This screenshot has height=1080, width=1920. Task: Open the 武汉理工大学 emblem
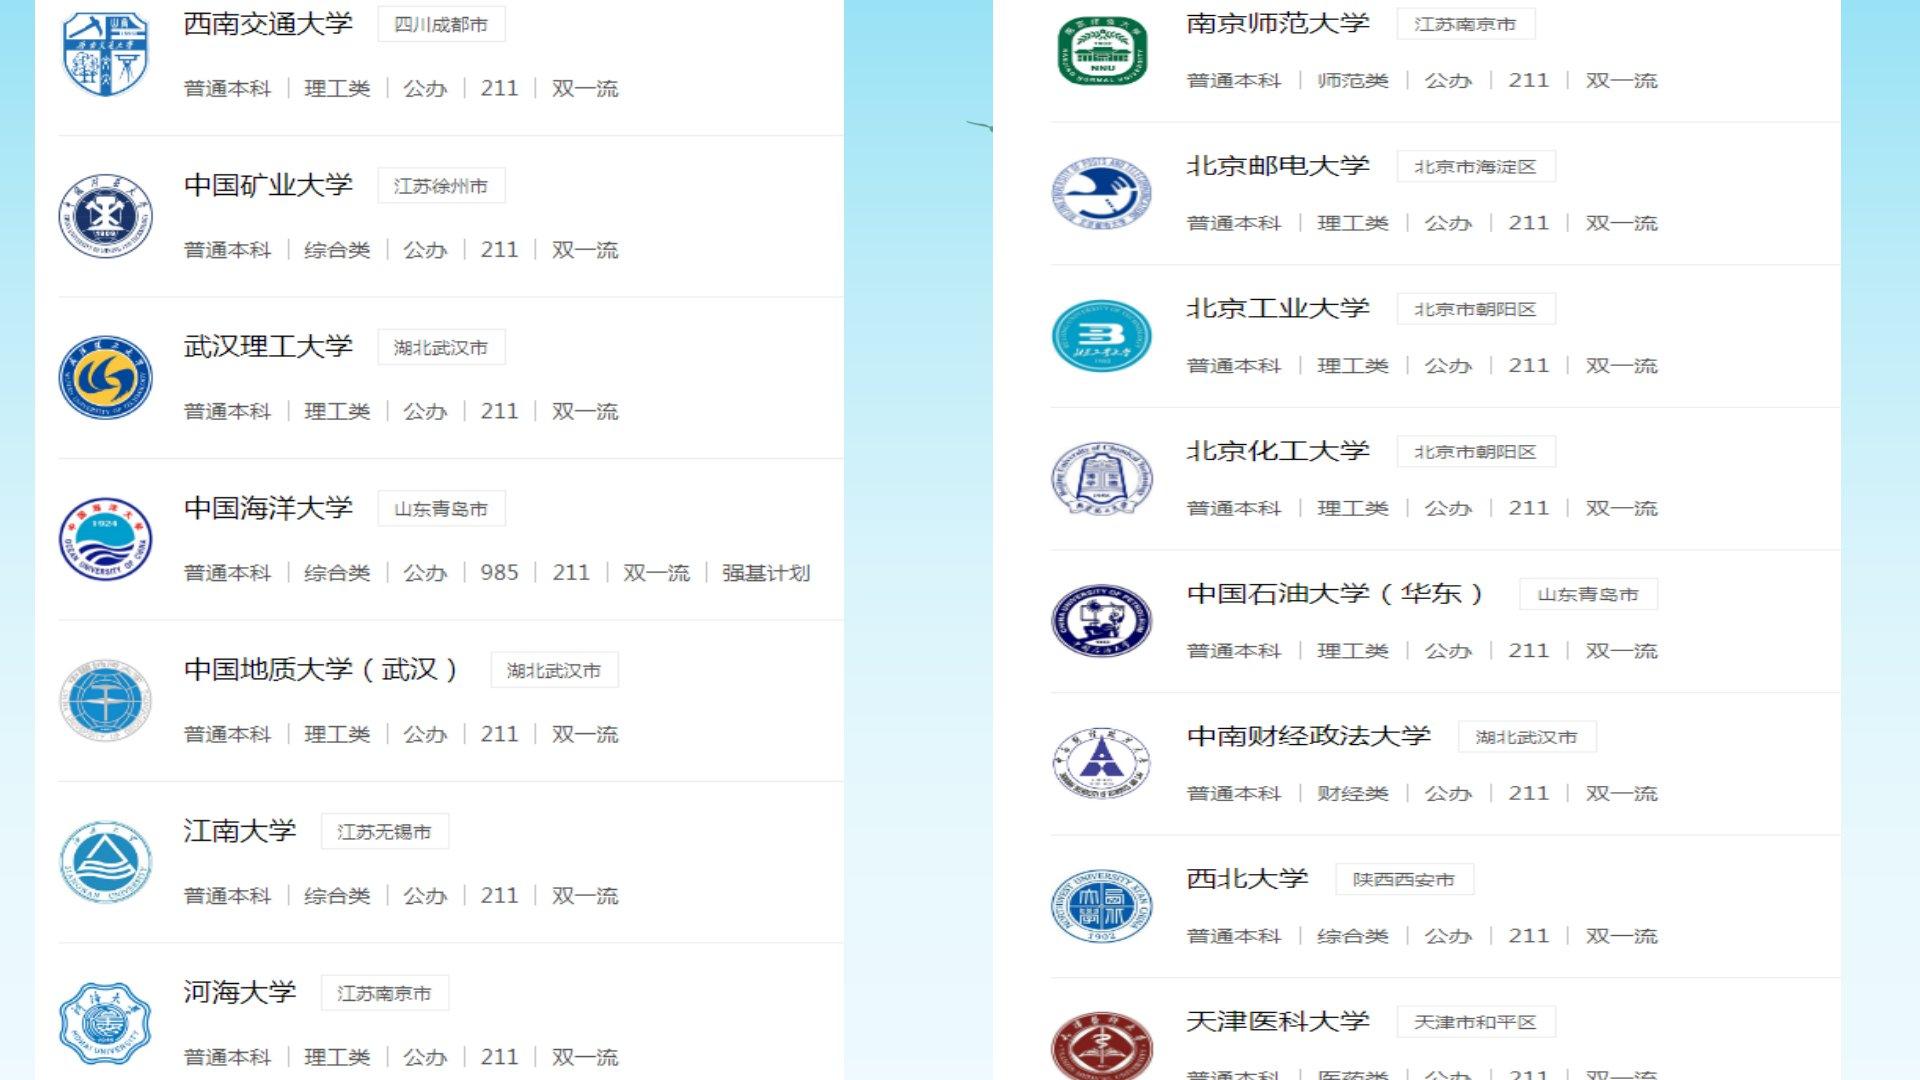(105, 378)
